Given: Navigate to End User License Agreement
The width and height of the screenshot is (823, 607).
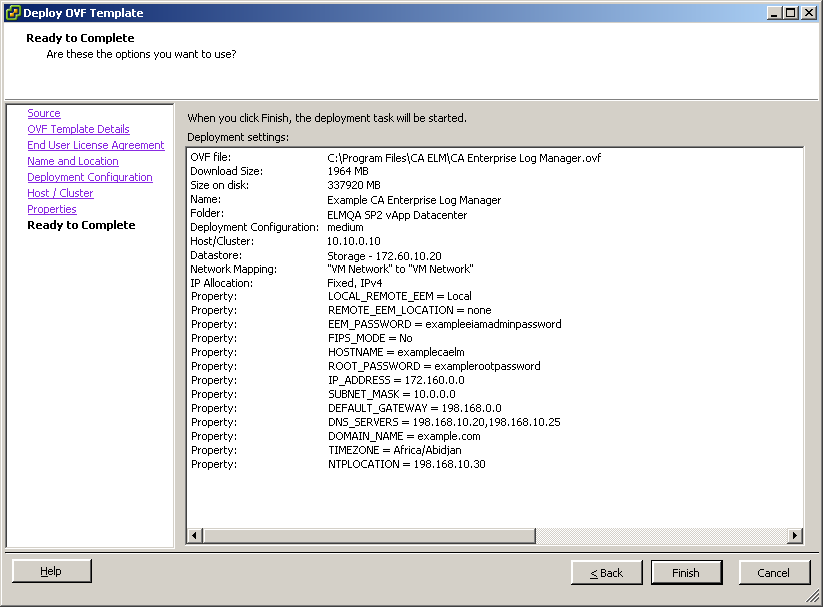Looking at the screenshot, I should (x=95, y=145).
